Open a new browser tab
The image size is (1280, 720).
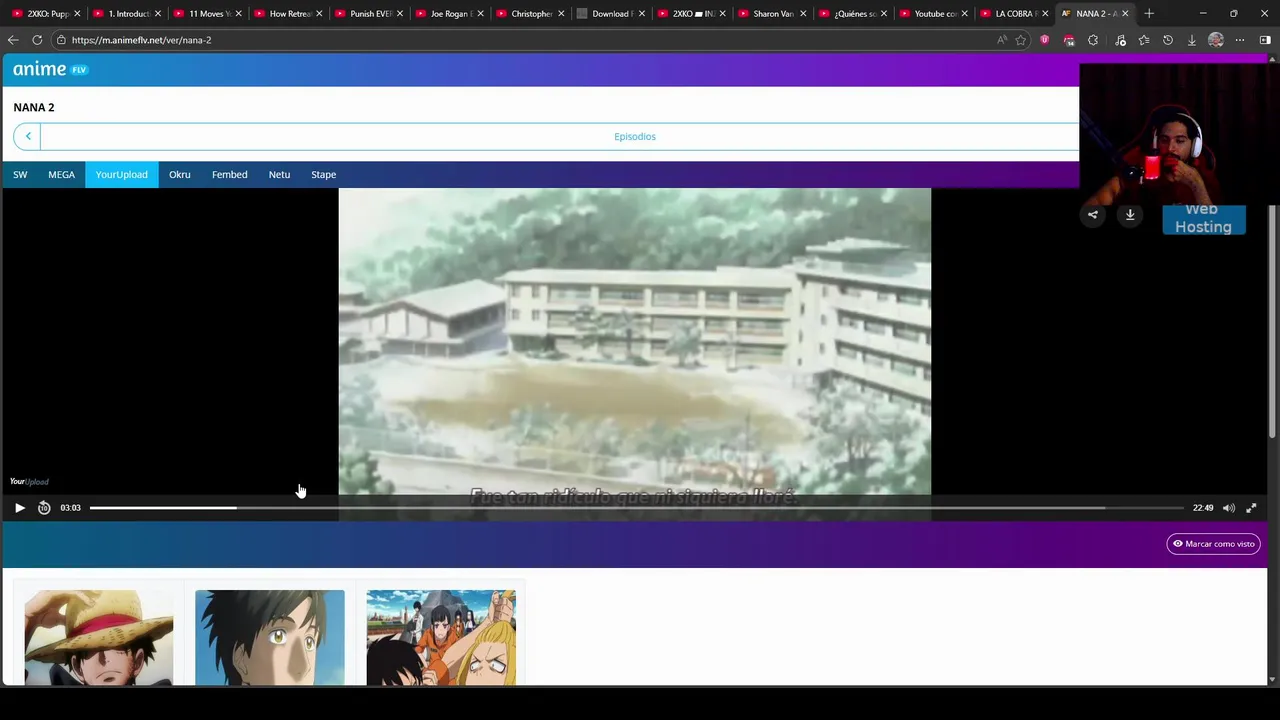pyautogui.click(x=1149, y=13)
